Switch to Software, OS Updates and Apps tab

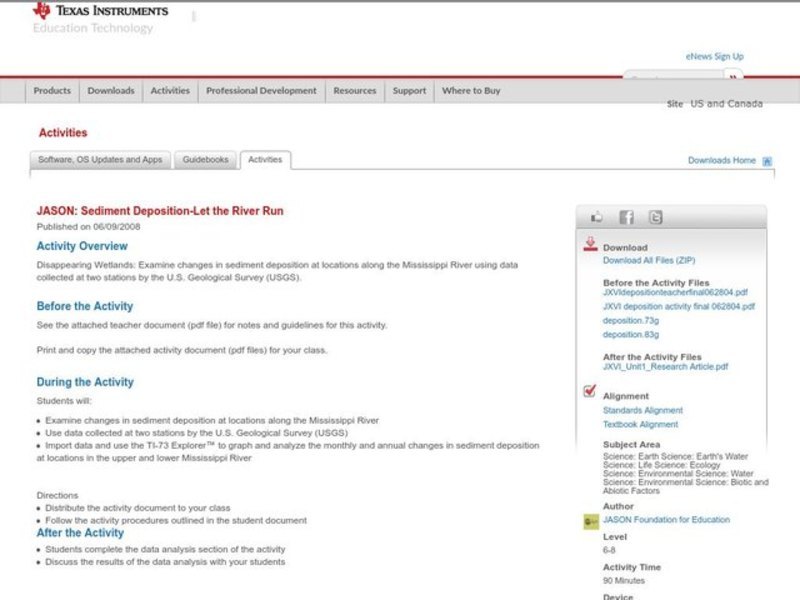tap(100, 160)
